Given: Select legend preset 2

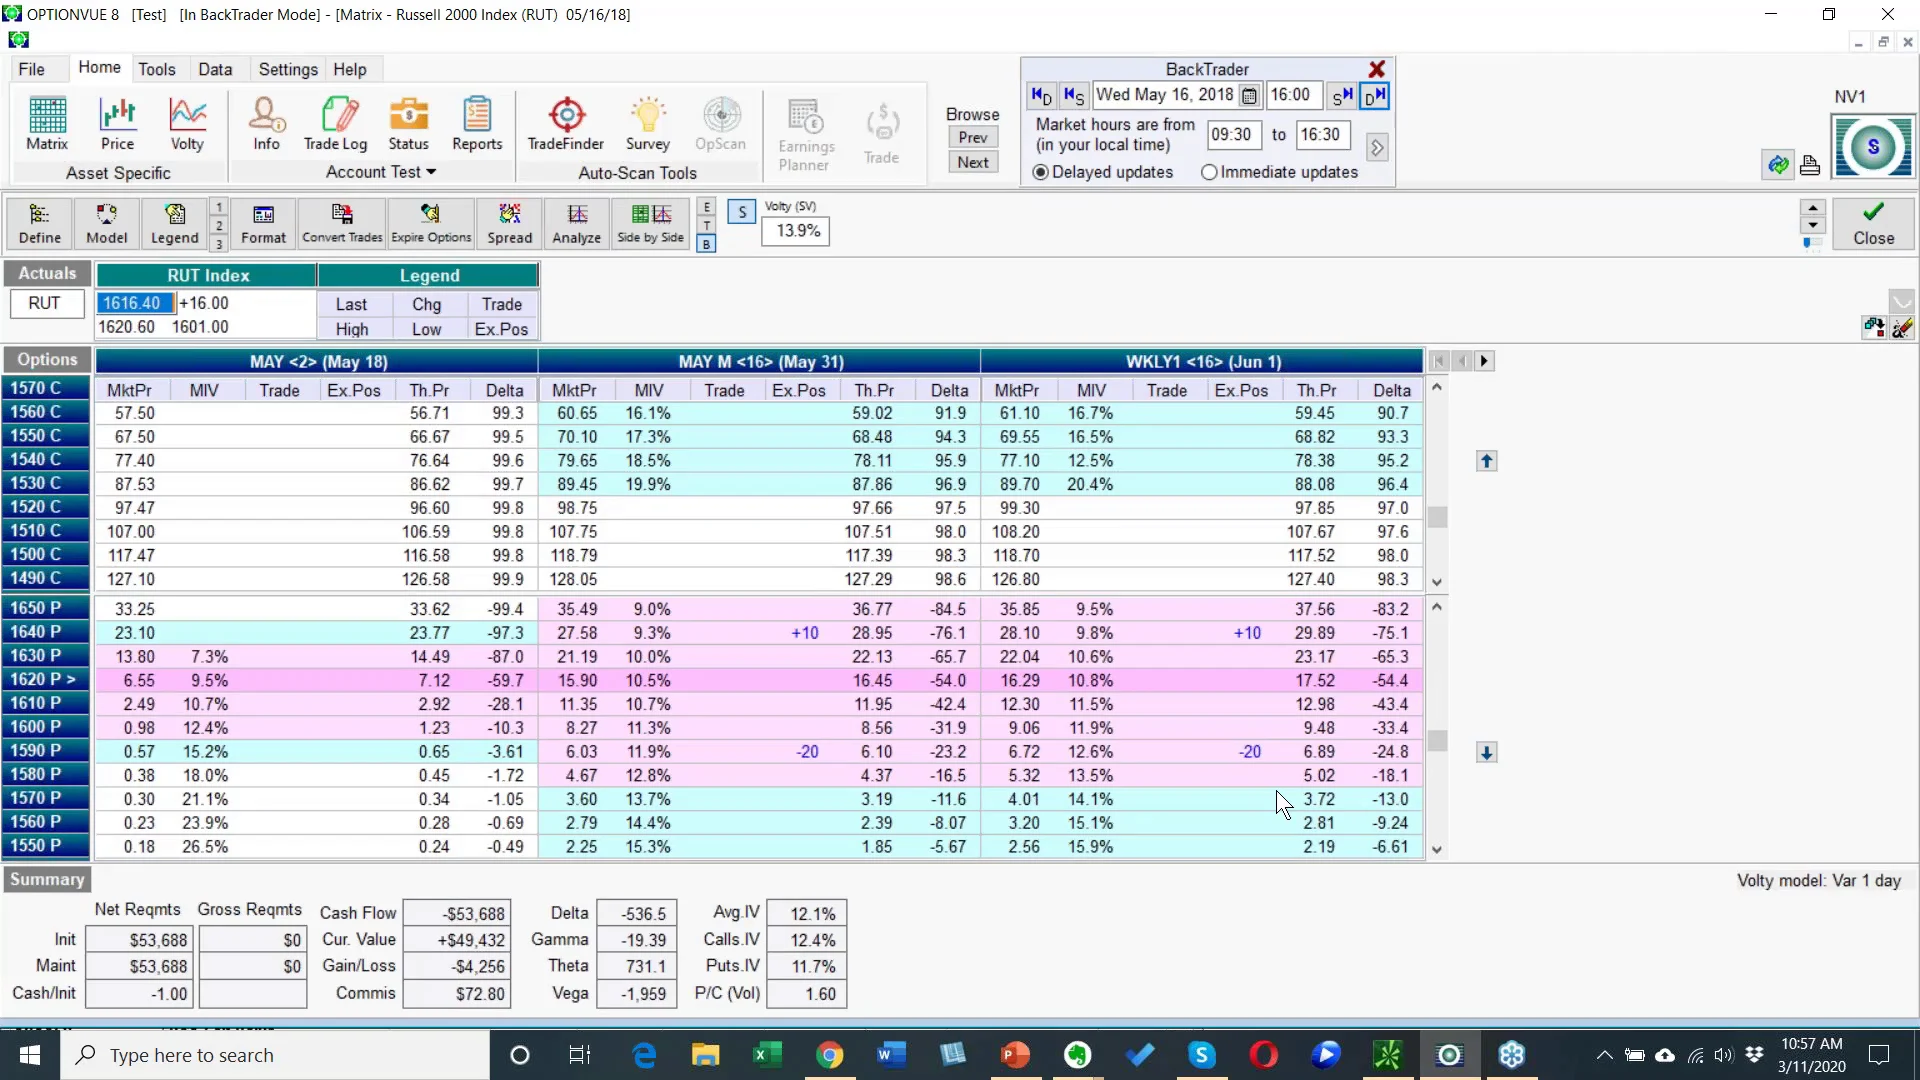Looking at the screenshot, I should tap(219, 226).
